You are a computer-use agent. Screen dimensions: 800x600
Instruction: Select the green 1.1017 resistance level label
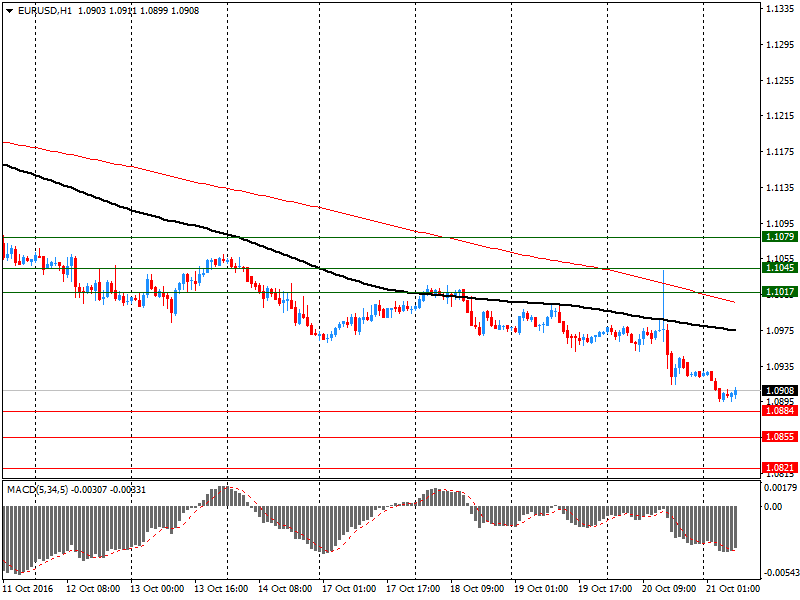pos(780,292)
